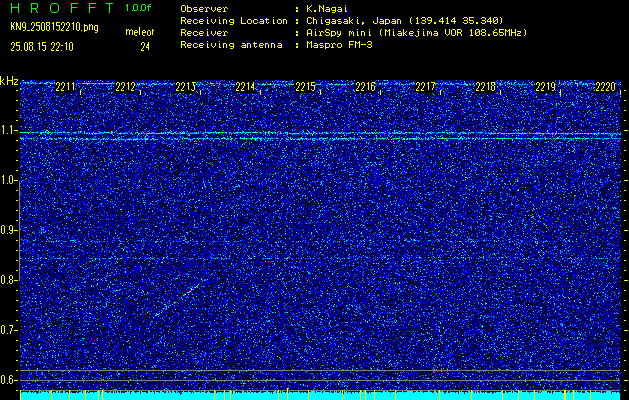The height and width of the screenshot is (400, 629).
Task: Click the Receiving antenna field label
Action: pos(231,45)
